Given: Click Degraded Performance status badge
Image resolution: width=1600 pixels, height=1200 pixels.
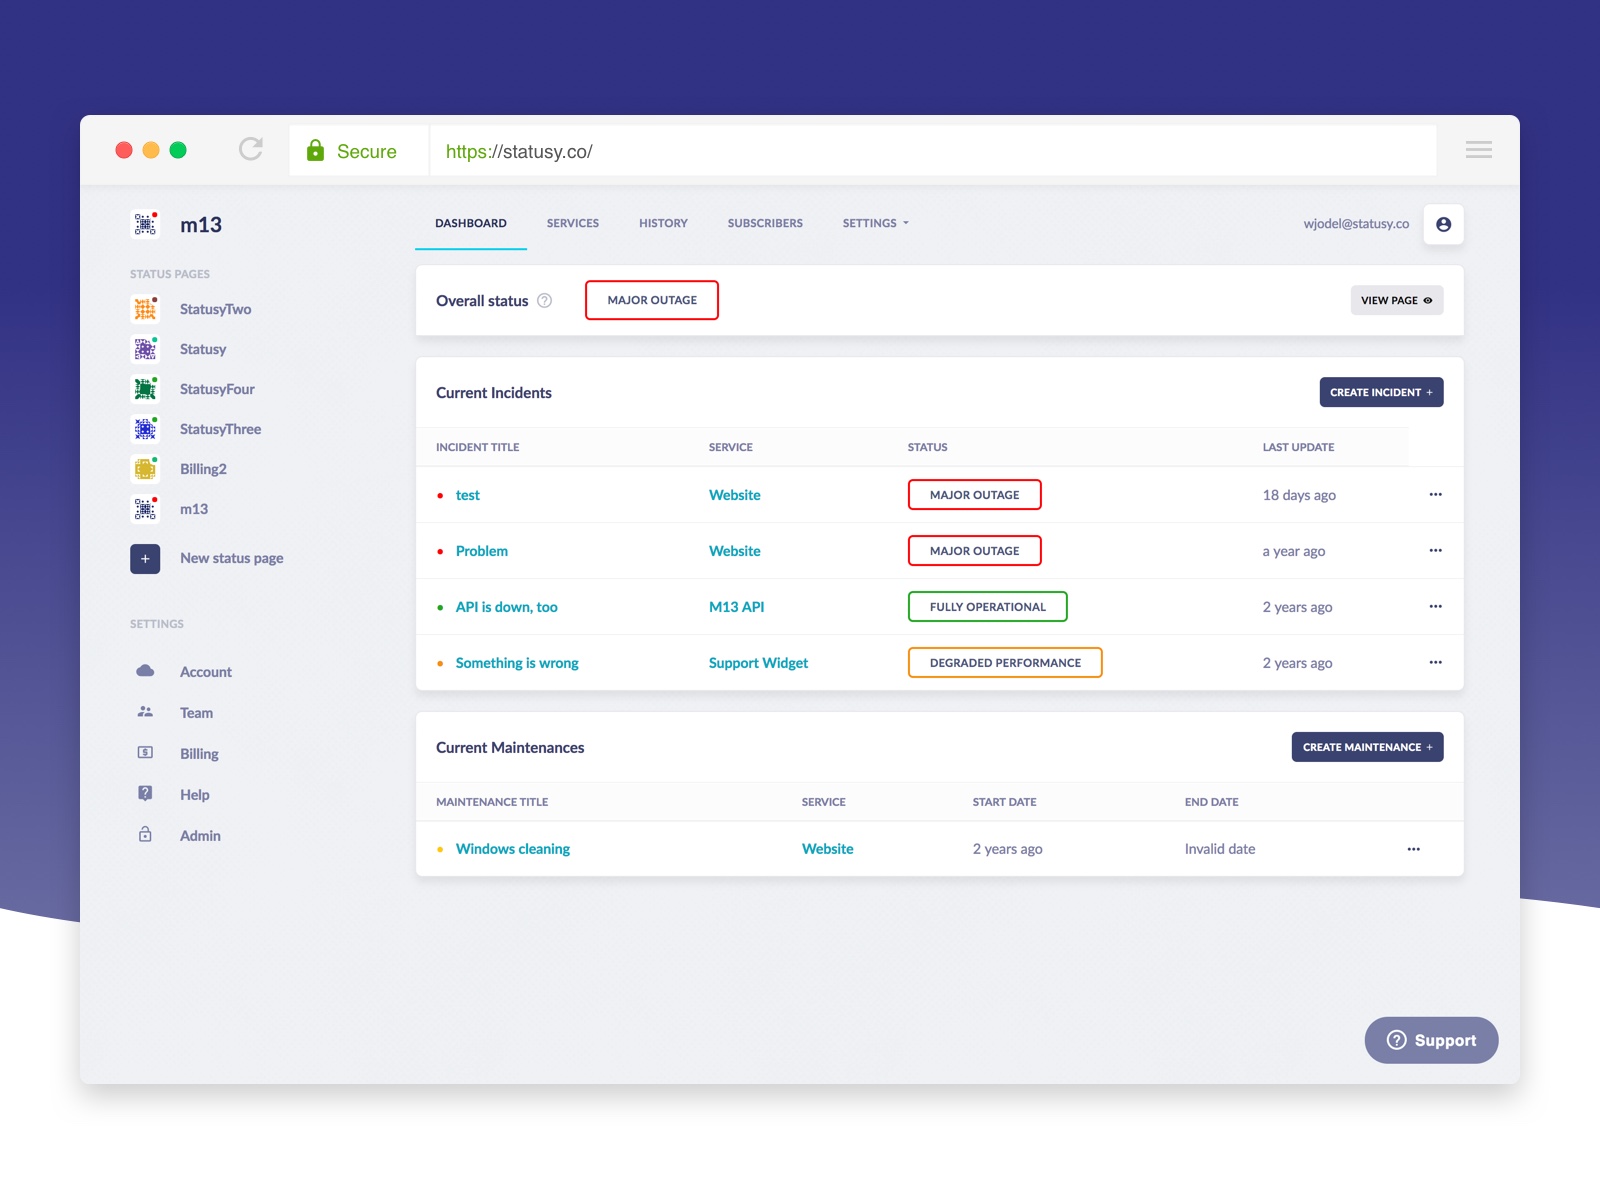Looking at the screenshot, I should pos(1005,663).
